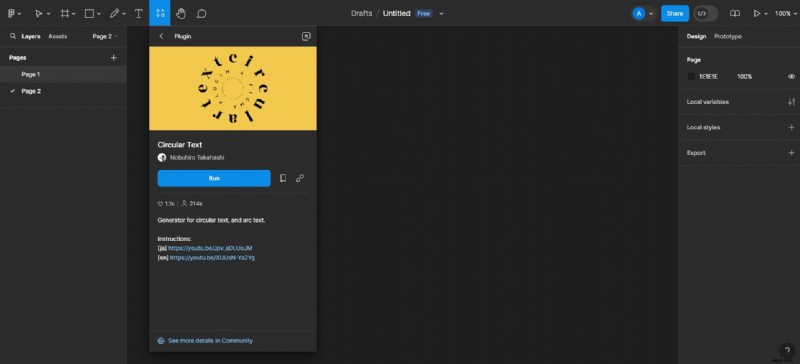The height and width of the screenshot is (364, 800).
Task: Select Page 2 in pages list
Action: pyautogui.click(x=63, y=91)
